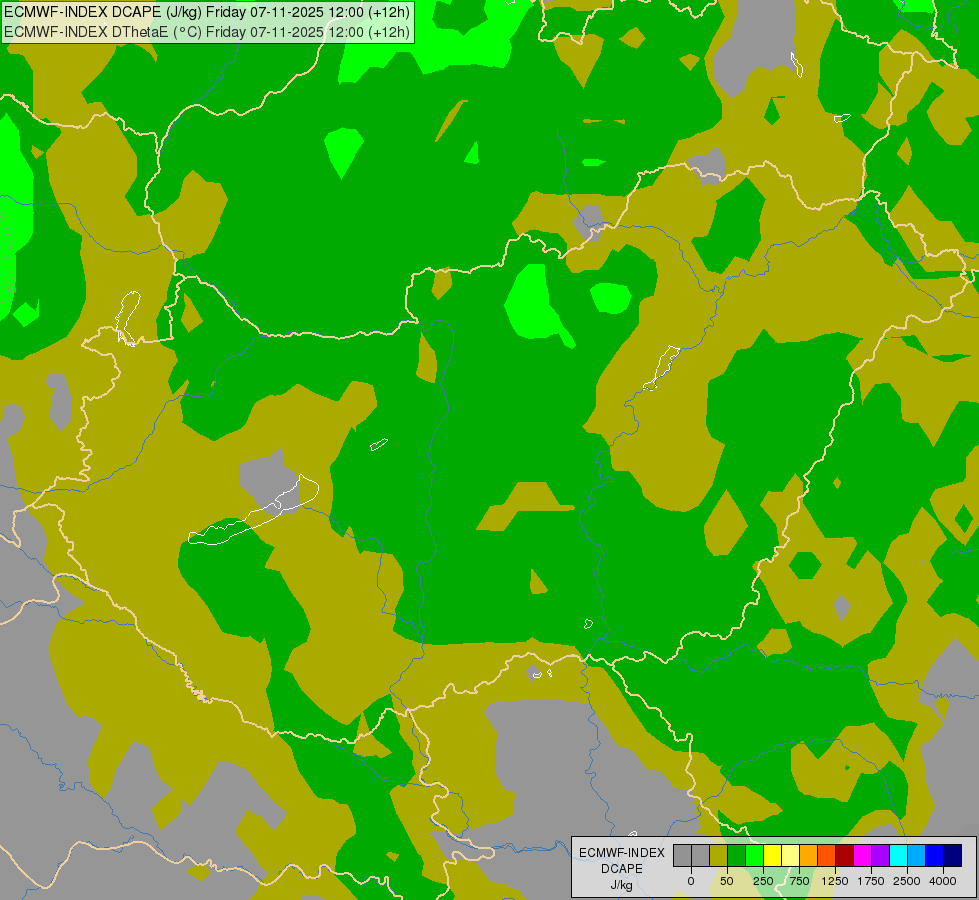Click 'ECMWF-INDEX' text in the legend box
979x900 pixels.
[x=622, y=853]
